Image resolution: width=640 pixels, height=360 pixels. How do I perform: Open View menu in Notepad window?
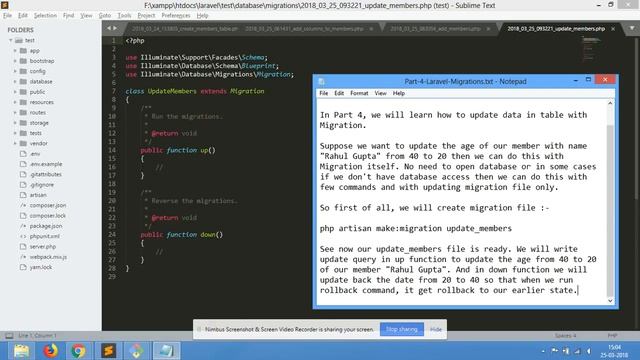pyautogui.click(x=380, y=93)
